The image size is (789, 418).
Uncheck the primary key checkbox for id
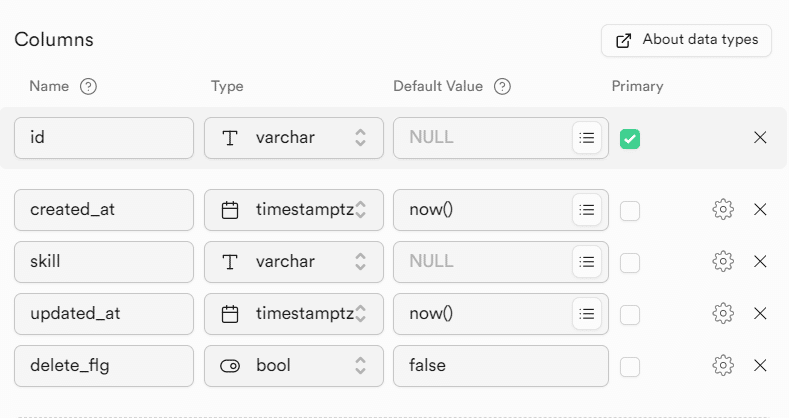pos(630,138)
